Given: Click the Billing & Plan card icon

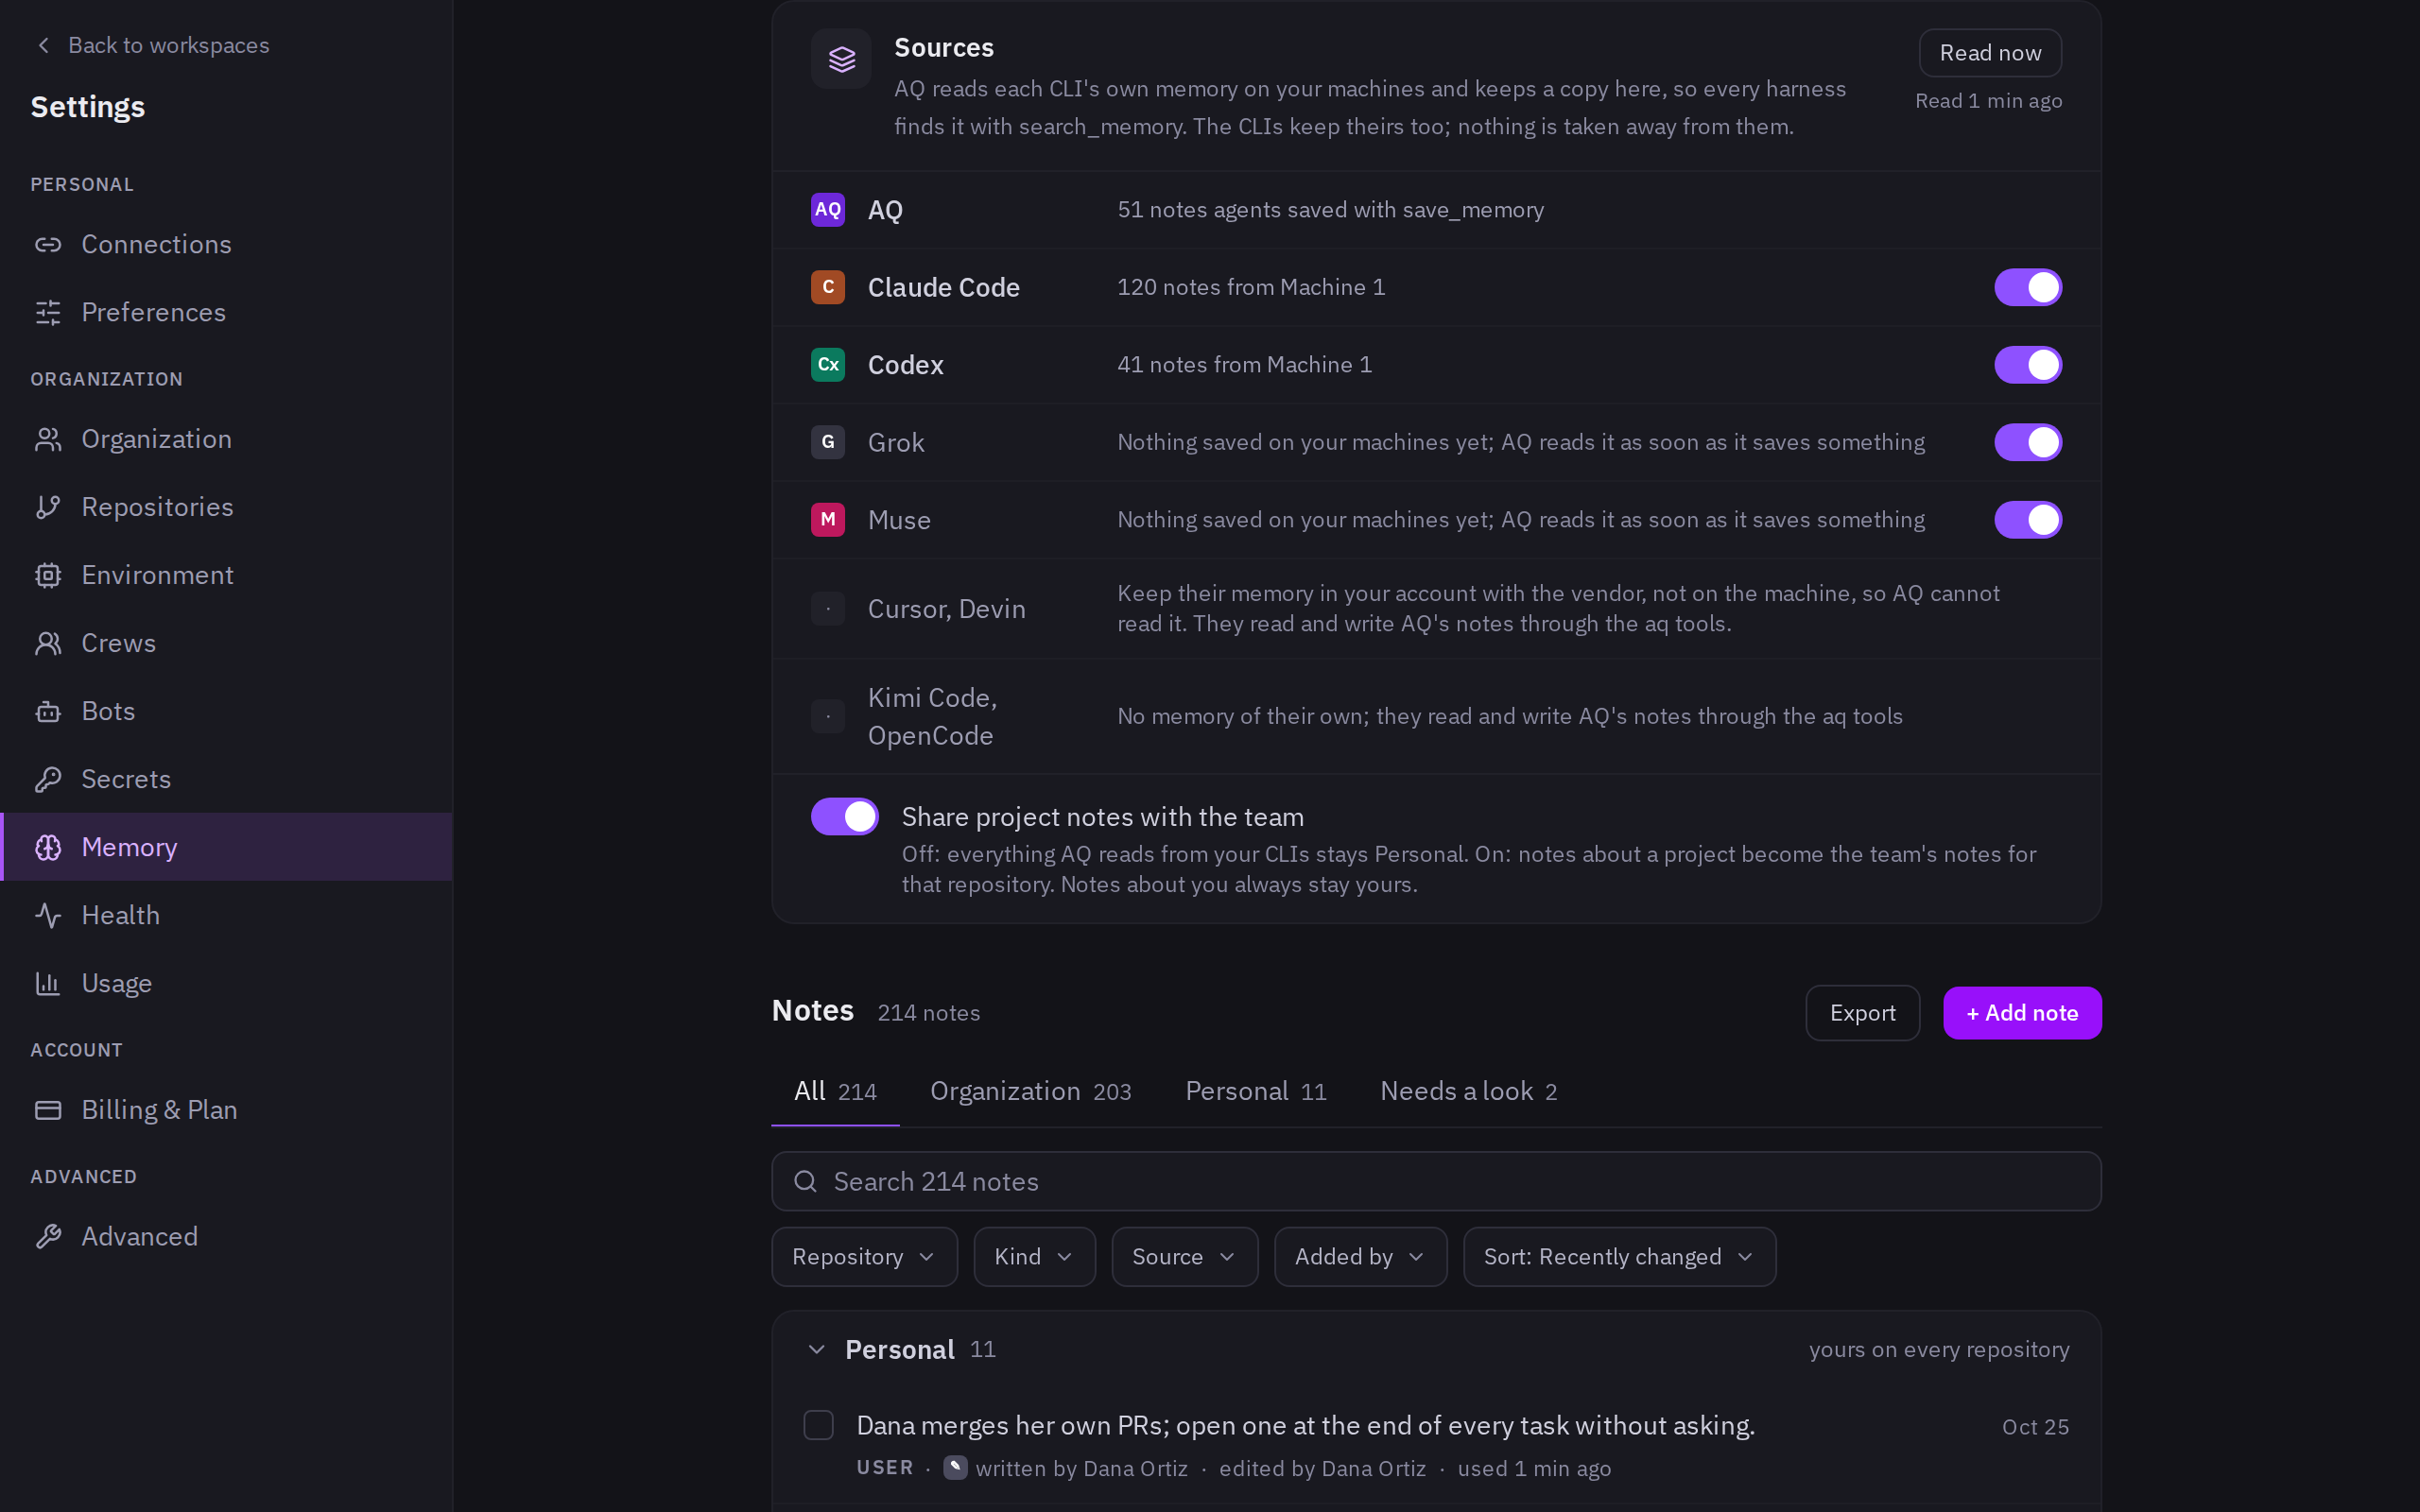Looking at the screenshot, I should [48, 1110].
